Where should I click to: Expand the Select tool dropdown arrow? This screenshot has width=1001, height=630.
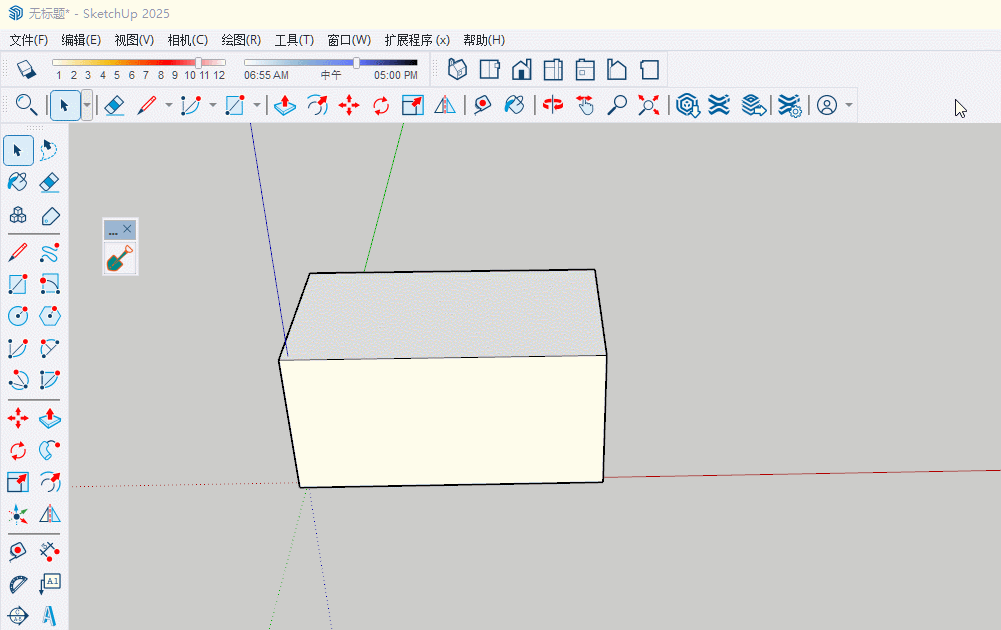tap(87, 105)
